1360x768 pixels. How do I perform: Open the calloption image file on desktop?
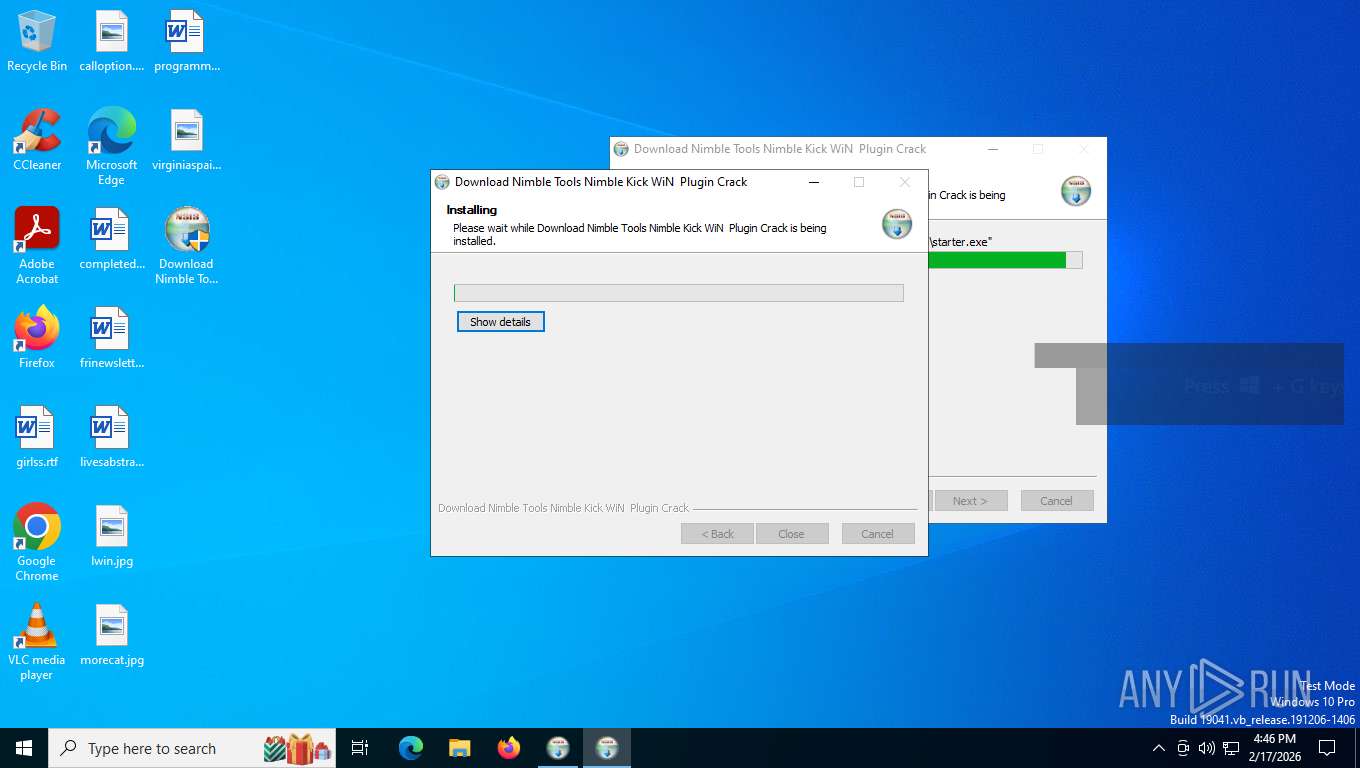112,42
